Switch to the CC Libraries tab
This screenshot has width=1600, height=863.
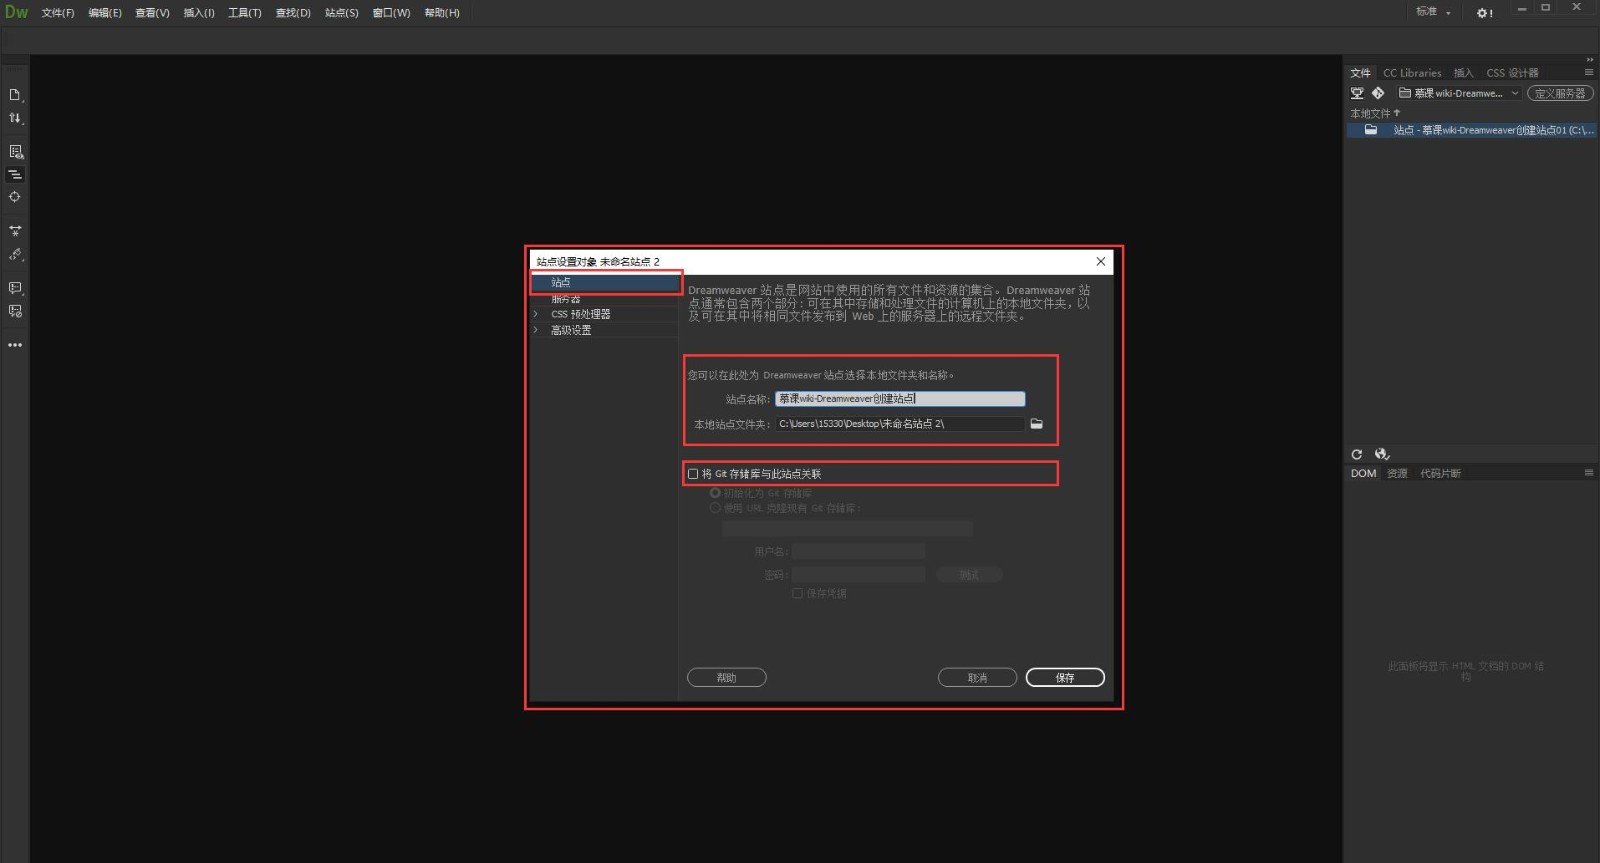[x=1412, y=73]
